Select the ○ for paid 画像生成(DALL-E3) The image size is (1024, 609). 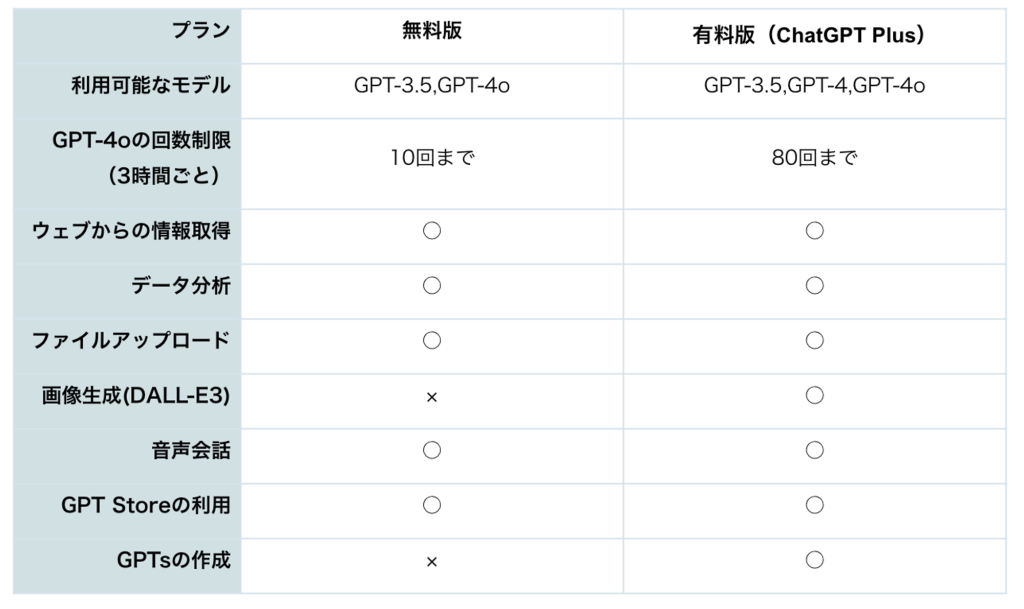click(x=814, y=396)
